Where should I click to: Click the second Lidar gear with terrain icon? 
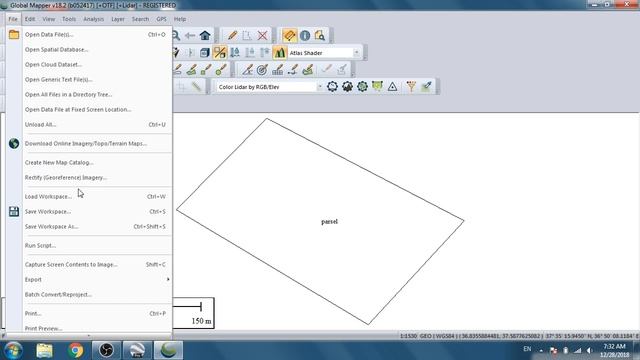tap(347, 87)
